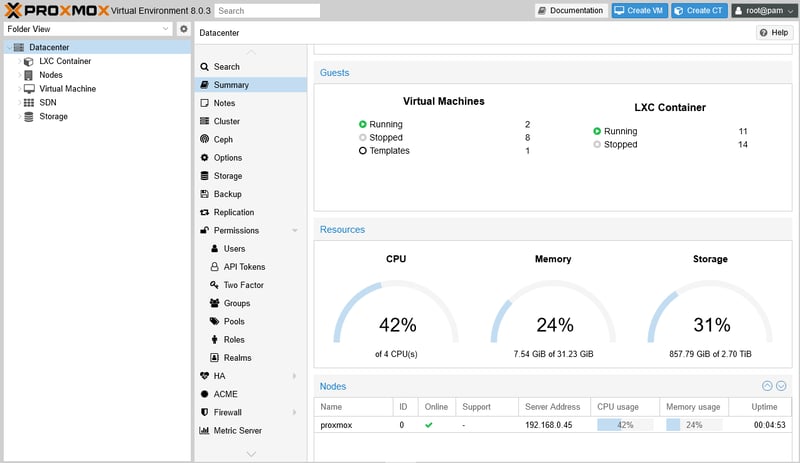
Task: Expand the LXC Container tree node
Action: (18, 61)
